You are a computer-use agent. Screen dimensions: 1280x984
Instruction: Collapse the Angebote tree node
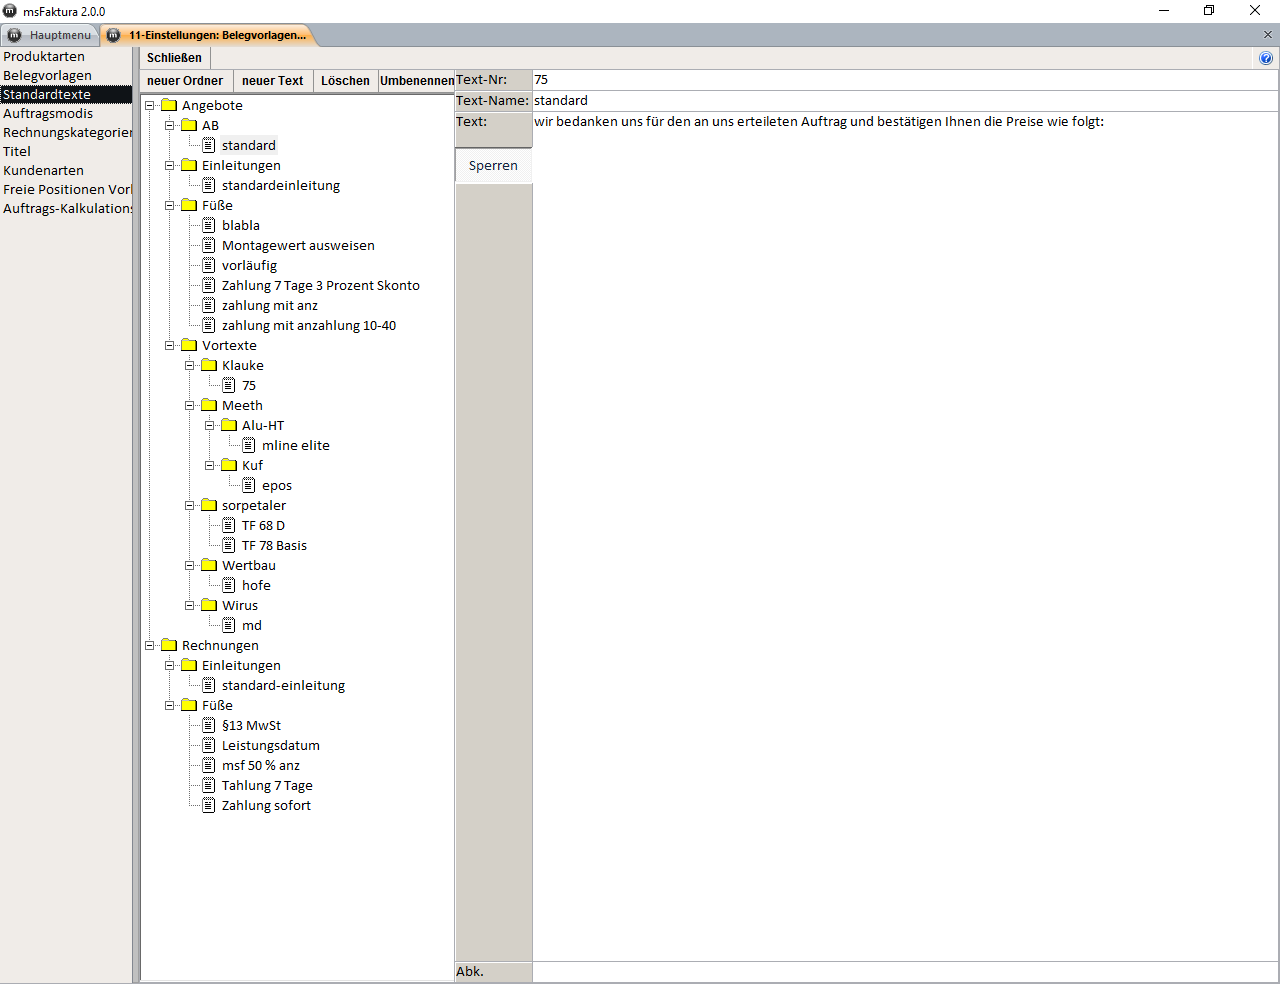(x=150, y=105)
